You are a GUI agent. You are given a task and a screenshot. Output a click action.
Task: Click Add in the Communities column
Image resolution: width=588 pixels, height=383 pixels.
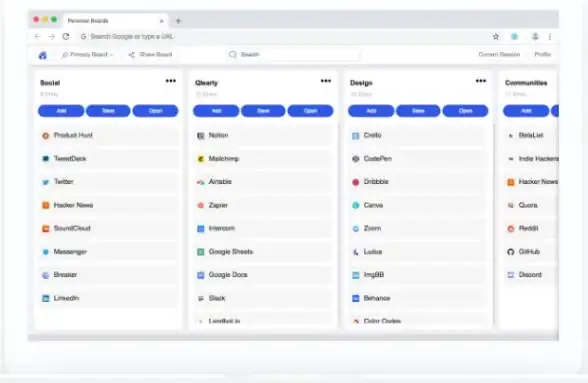(x=526, y=111)
